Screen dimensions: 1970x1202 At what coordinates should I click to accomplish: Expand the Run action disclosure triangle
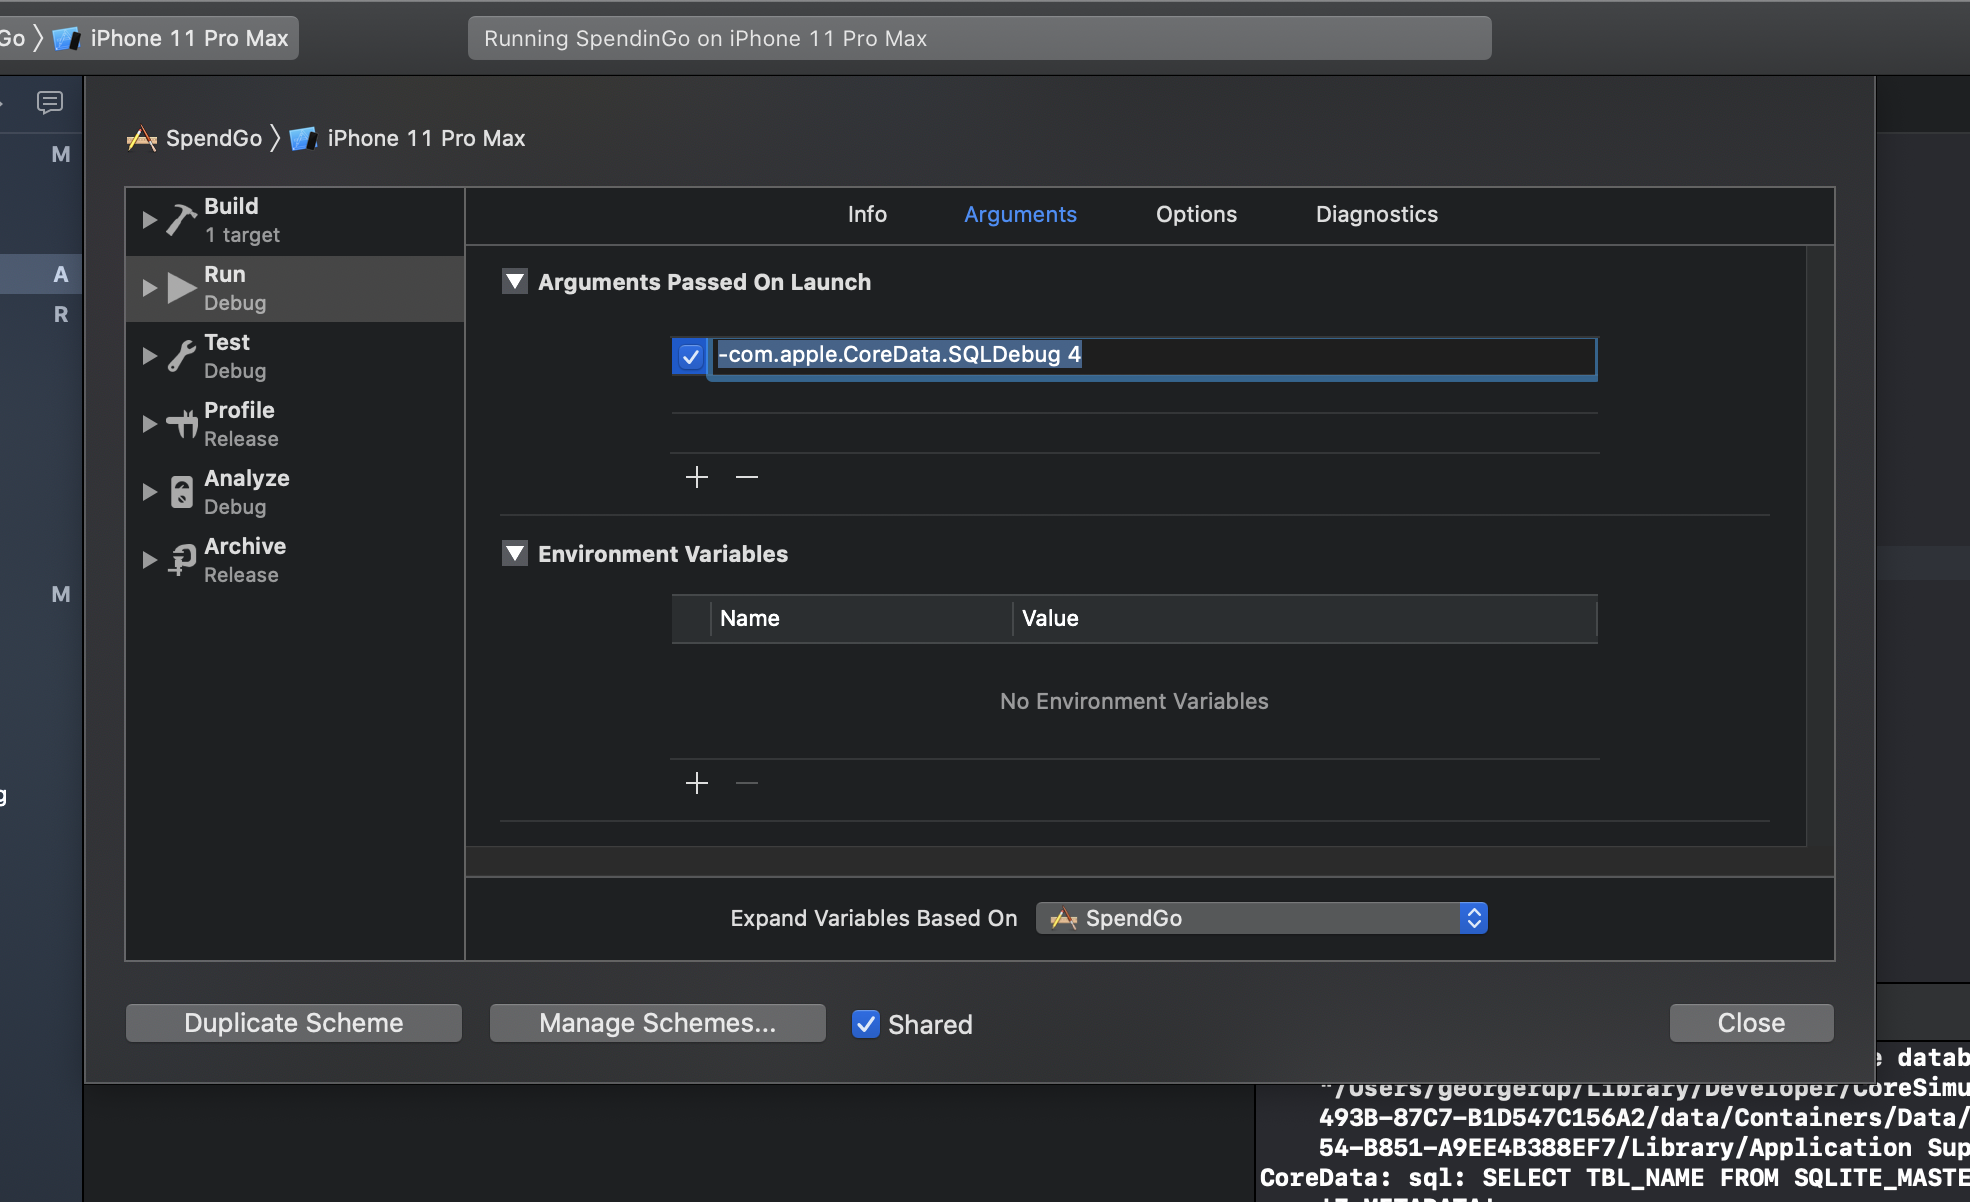(x=149, y=288)
